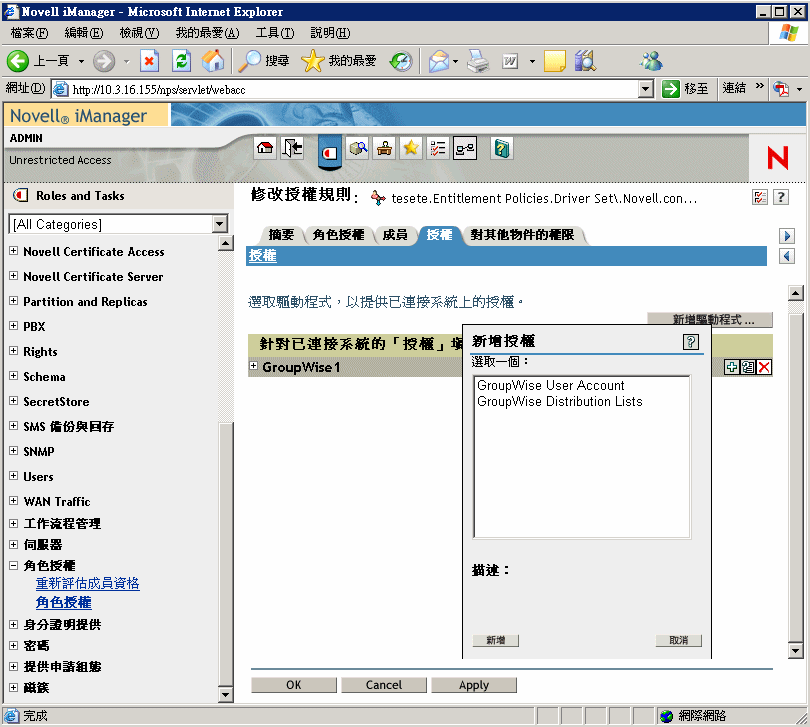Image resolution: width=810 pixels, height=727 pixels.
Task: Open the 我的最愛(A) menu
Action: [x=208, y=33]
